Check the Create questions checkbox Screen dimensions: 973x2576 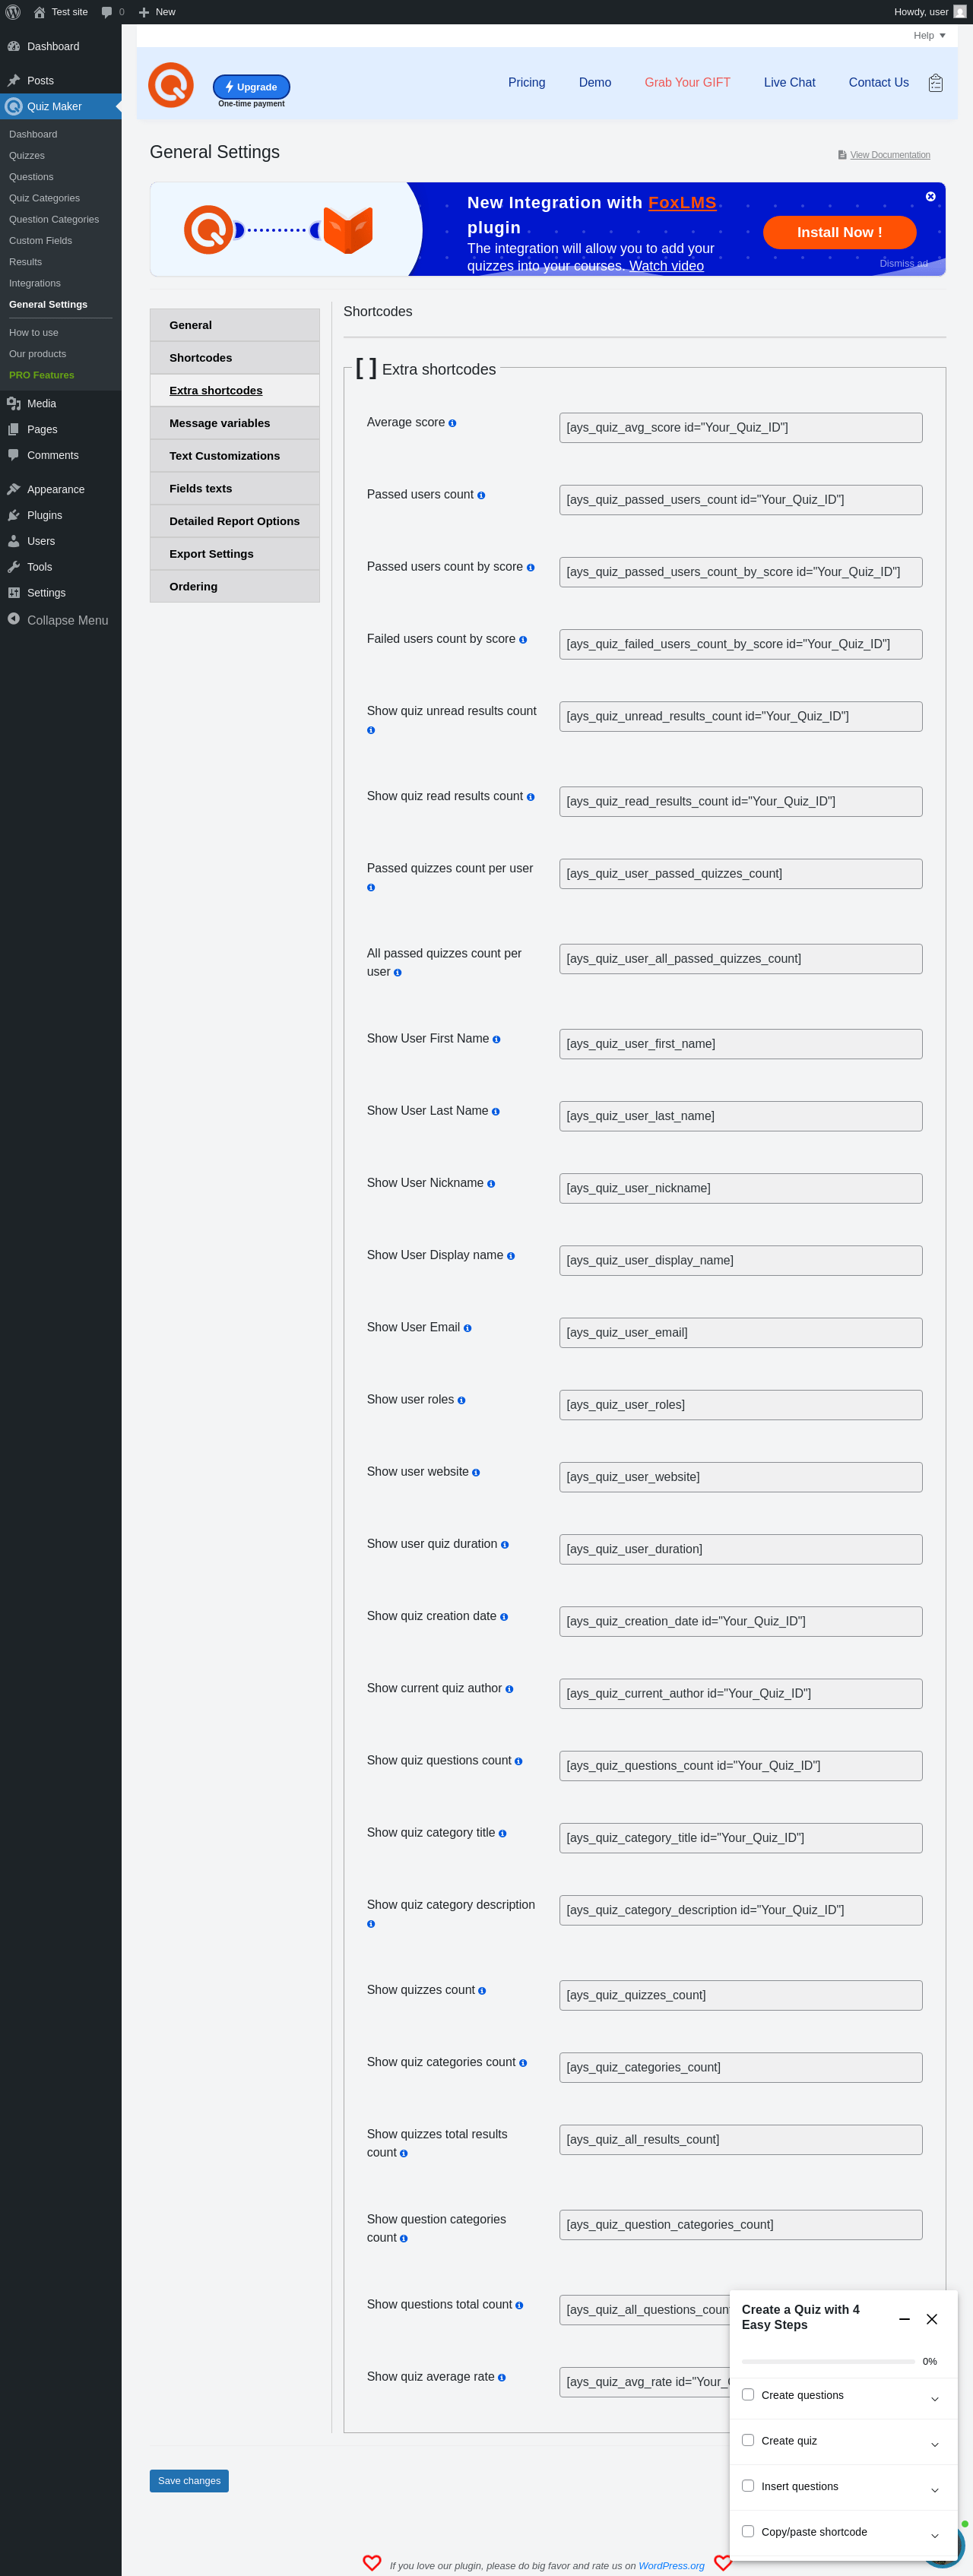(748, 2394)
